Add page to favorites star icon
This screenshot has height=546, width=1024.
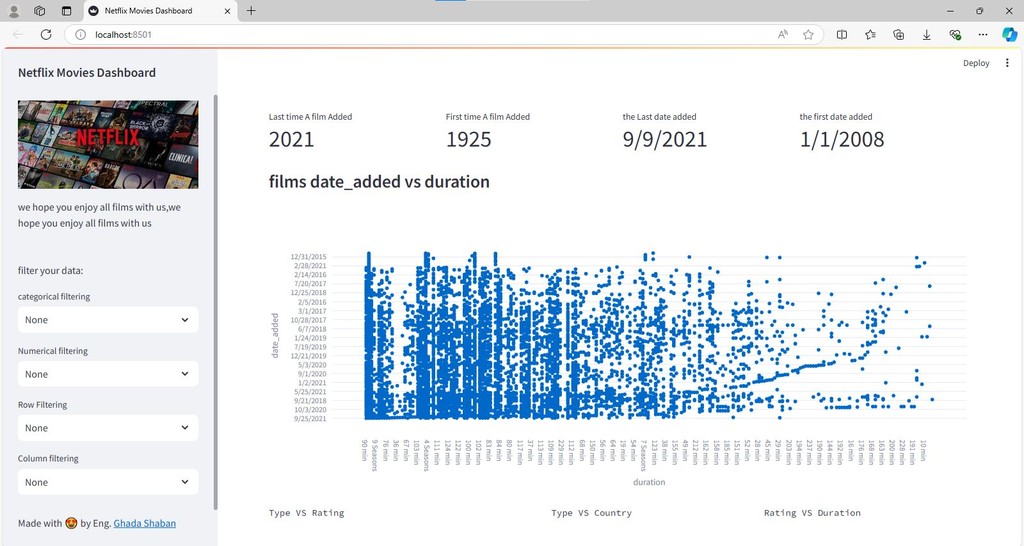click(808, 35)
